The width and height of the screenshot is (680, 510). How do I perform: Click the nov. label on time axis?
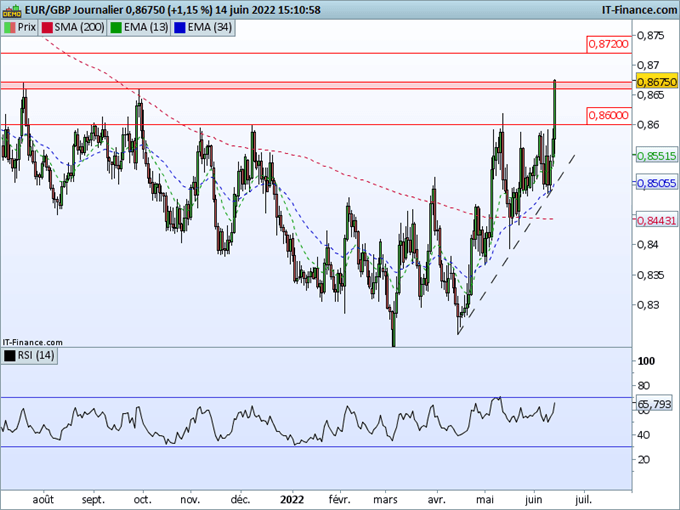190,500
